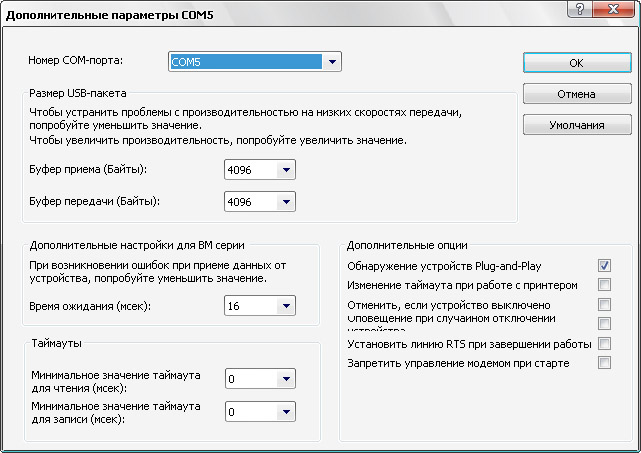Enable Запретить управление модемом при старте
641x453 pixels.
point(604,363)
